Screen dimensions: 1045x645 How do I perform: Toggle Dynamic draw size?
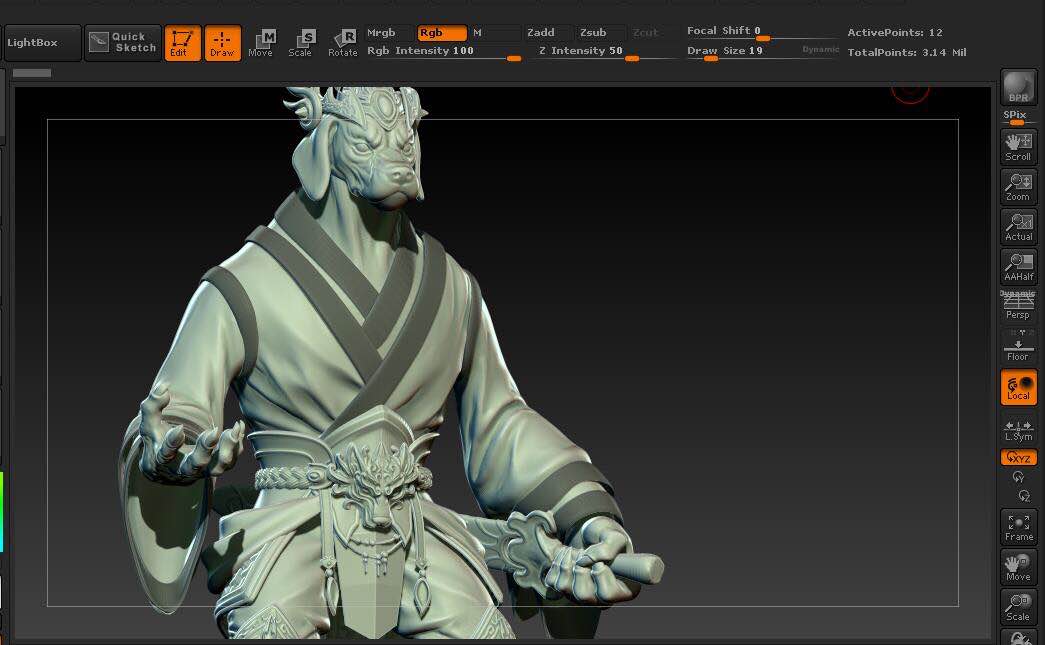[820, 49]
